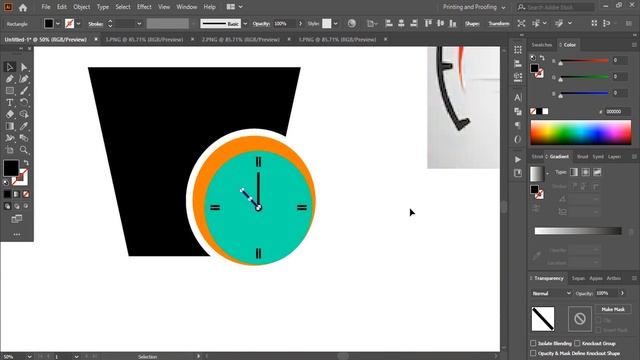Open Edit Toolbar three-dots button
Image resolution: width=640 pixels, height=360 pixels.
click(x=17, y=235)
